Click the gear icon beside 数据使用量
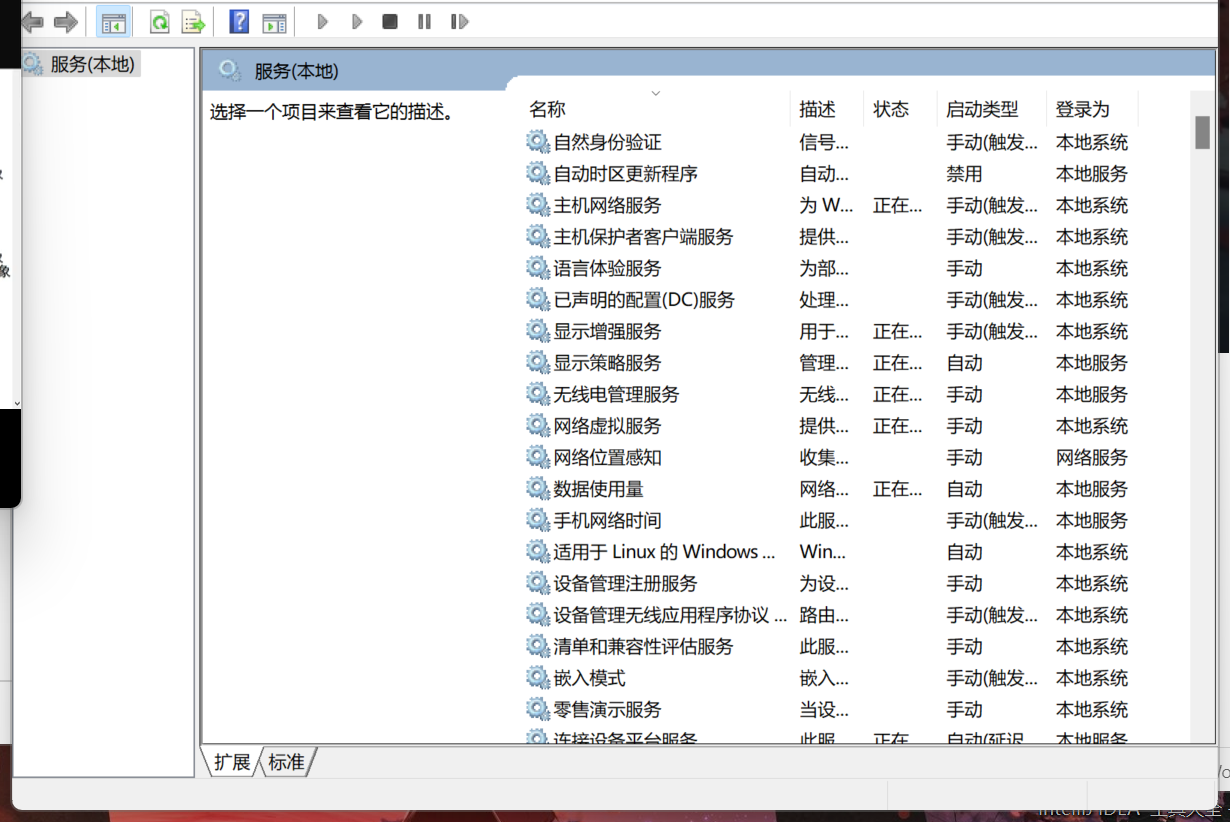 [x=538, y=489]
